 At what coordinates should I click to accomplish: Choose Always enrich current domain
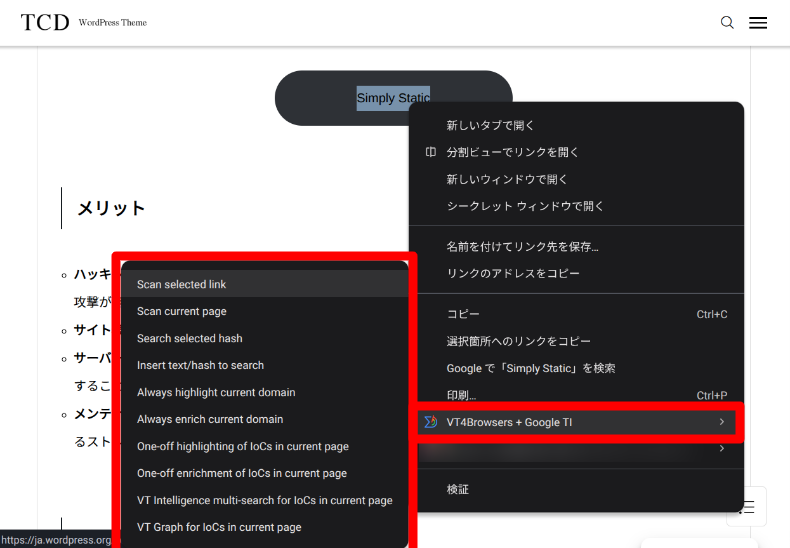[x=265, y=419]
